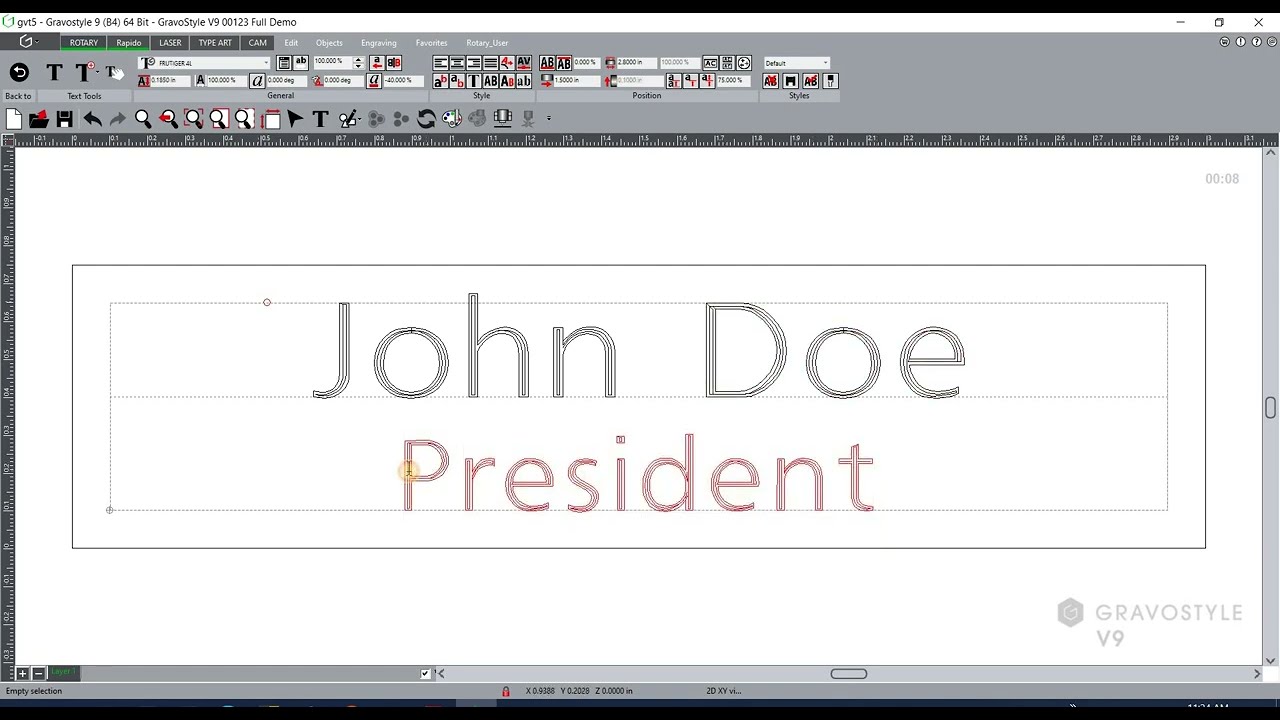The height and width of the screenshot is (720, 1280).
Task: Save style with the floppy icon in Styles
Action: pyautogui.click(x=790, y=81)
